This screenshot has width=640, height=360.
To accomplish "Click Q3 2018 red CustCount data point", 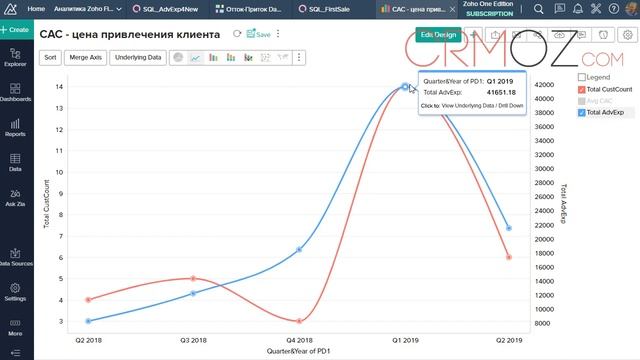I will [x=193, y=278].
